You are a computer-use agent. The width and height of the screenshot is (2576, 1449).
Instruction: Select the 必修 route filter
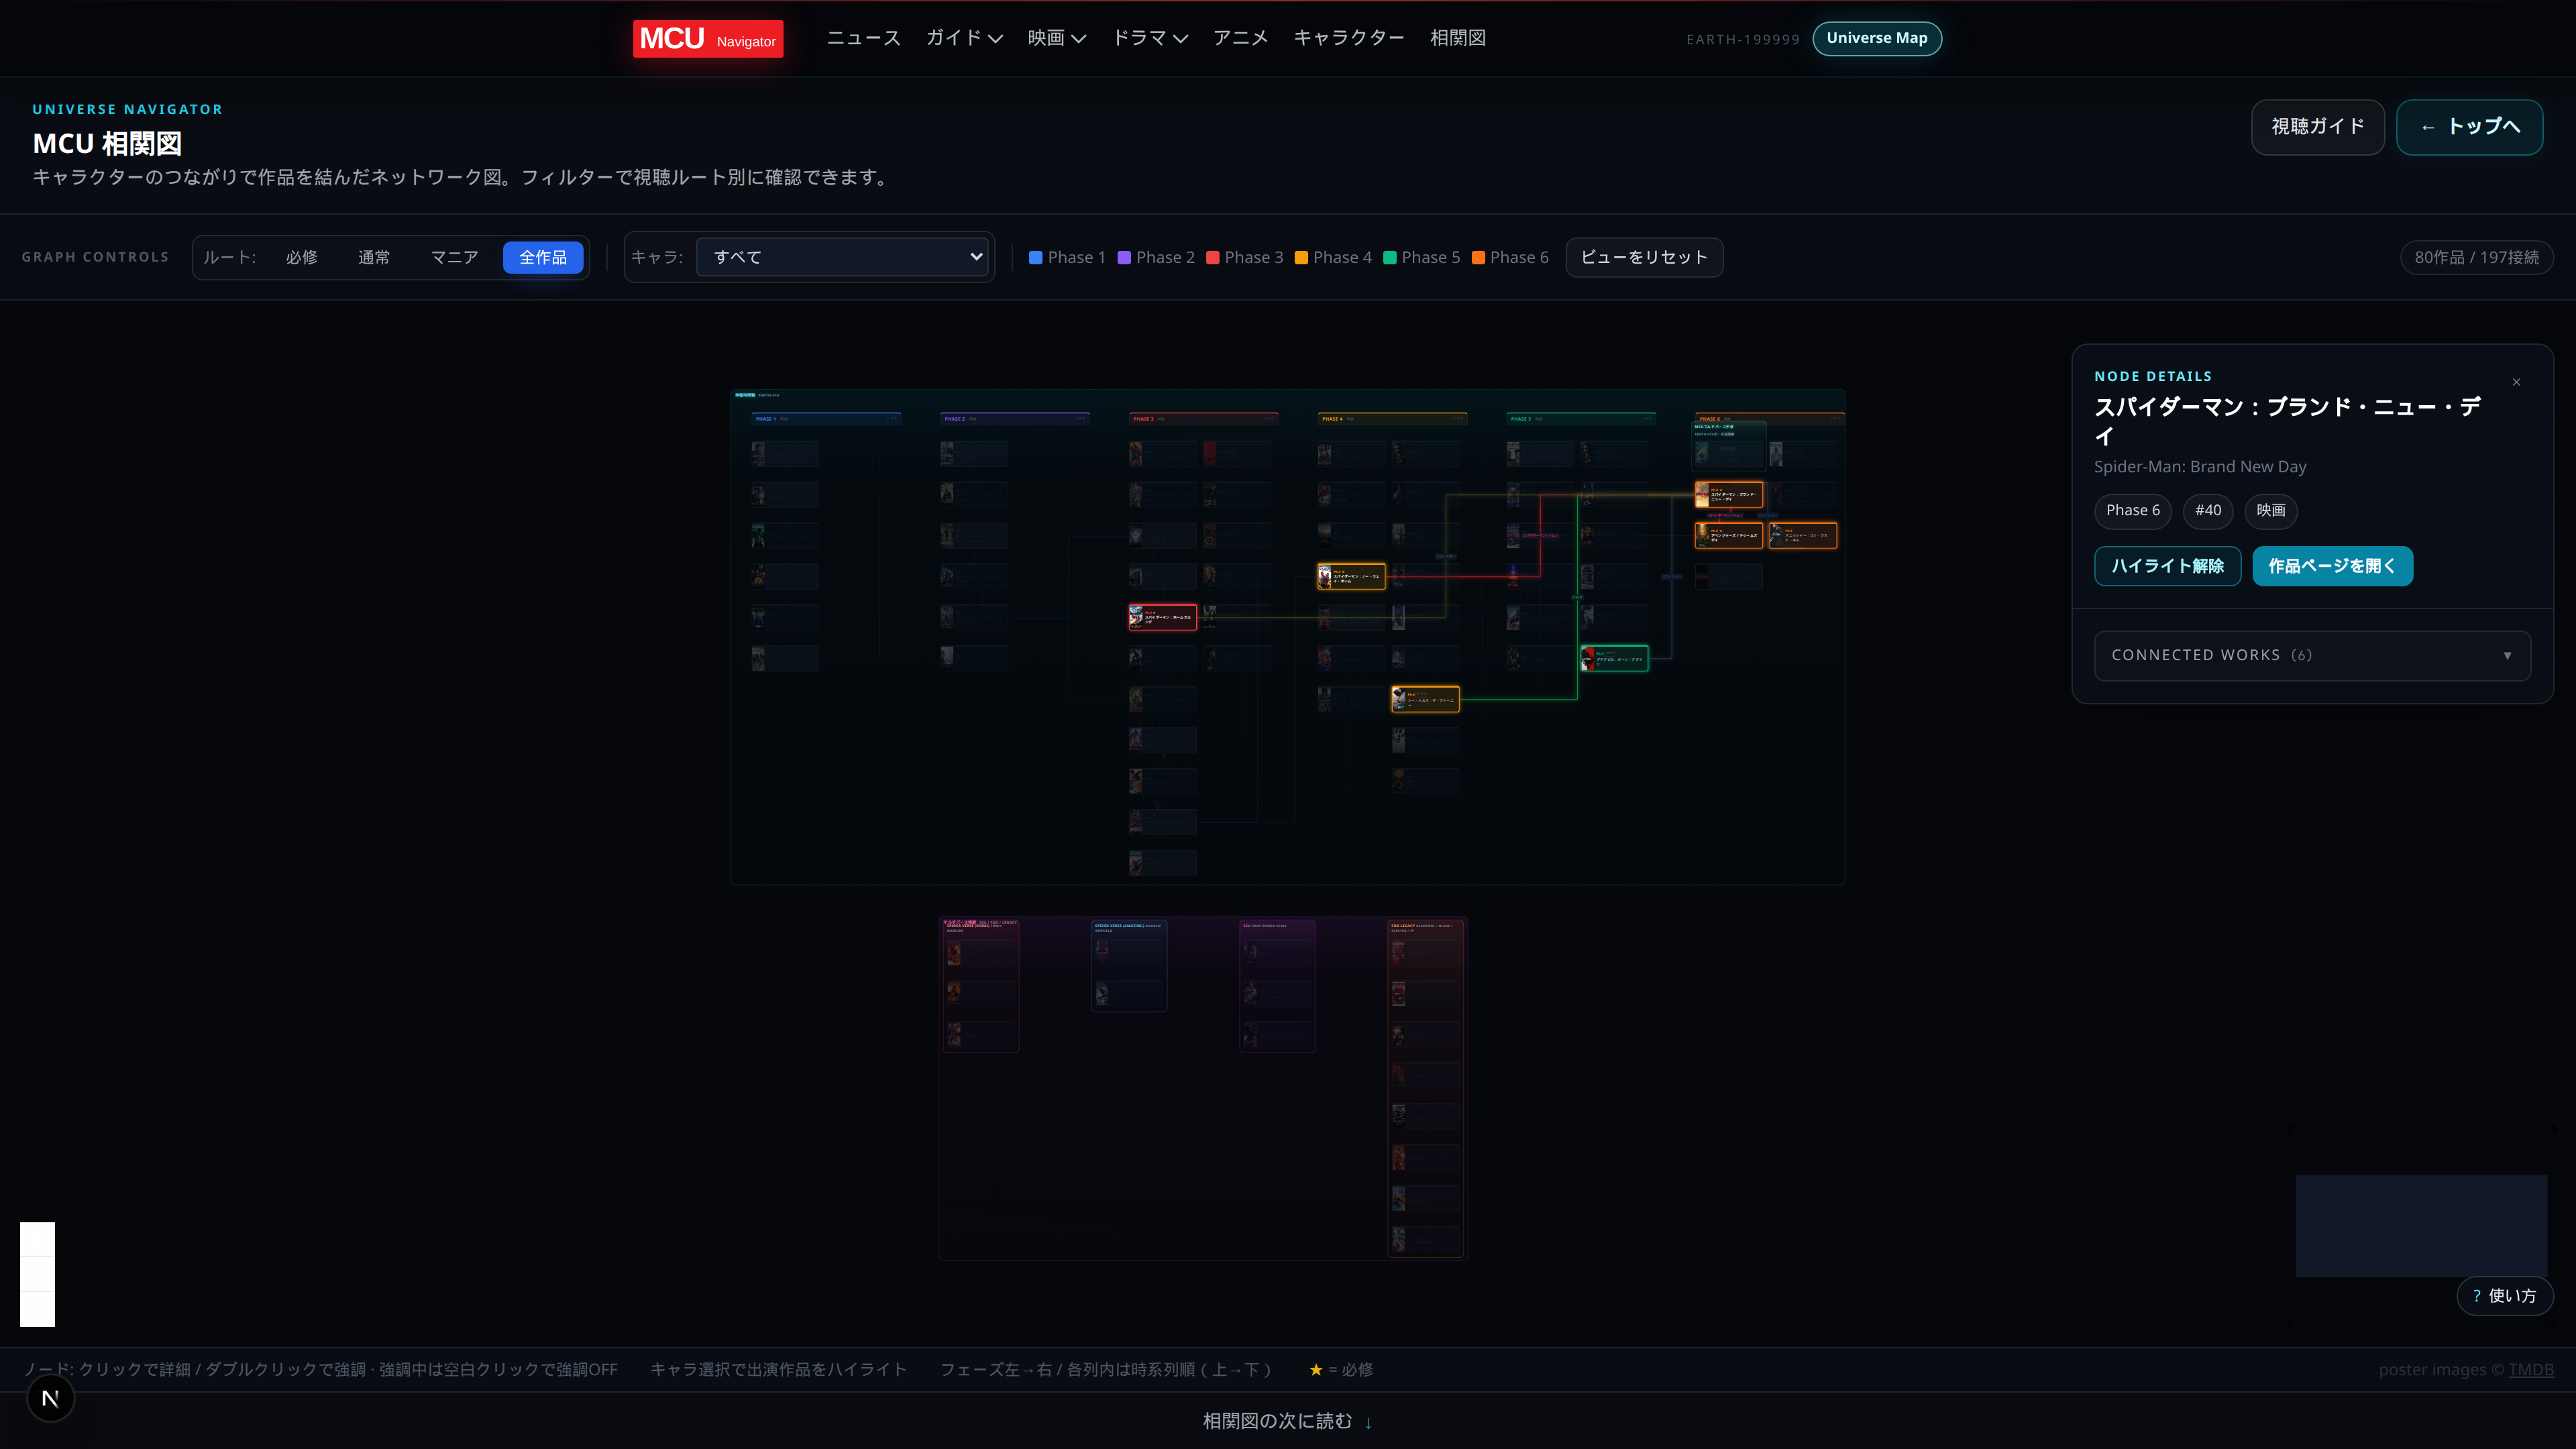pyautogui.click(x=301, y=257)
